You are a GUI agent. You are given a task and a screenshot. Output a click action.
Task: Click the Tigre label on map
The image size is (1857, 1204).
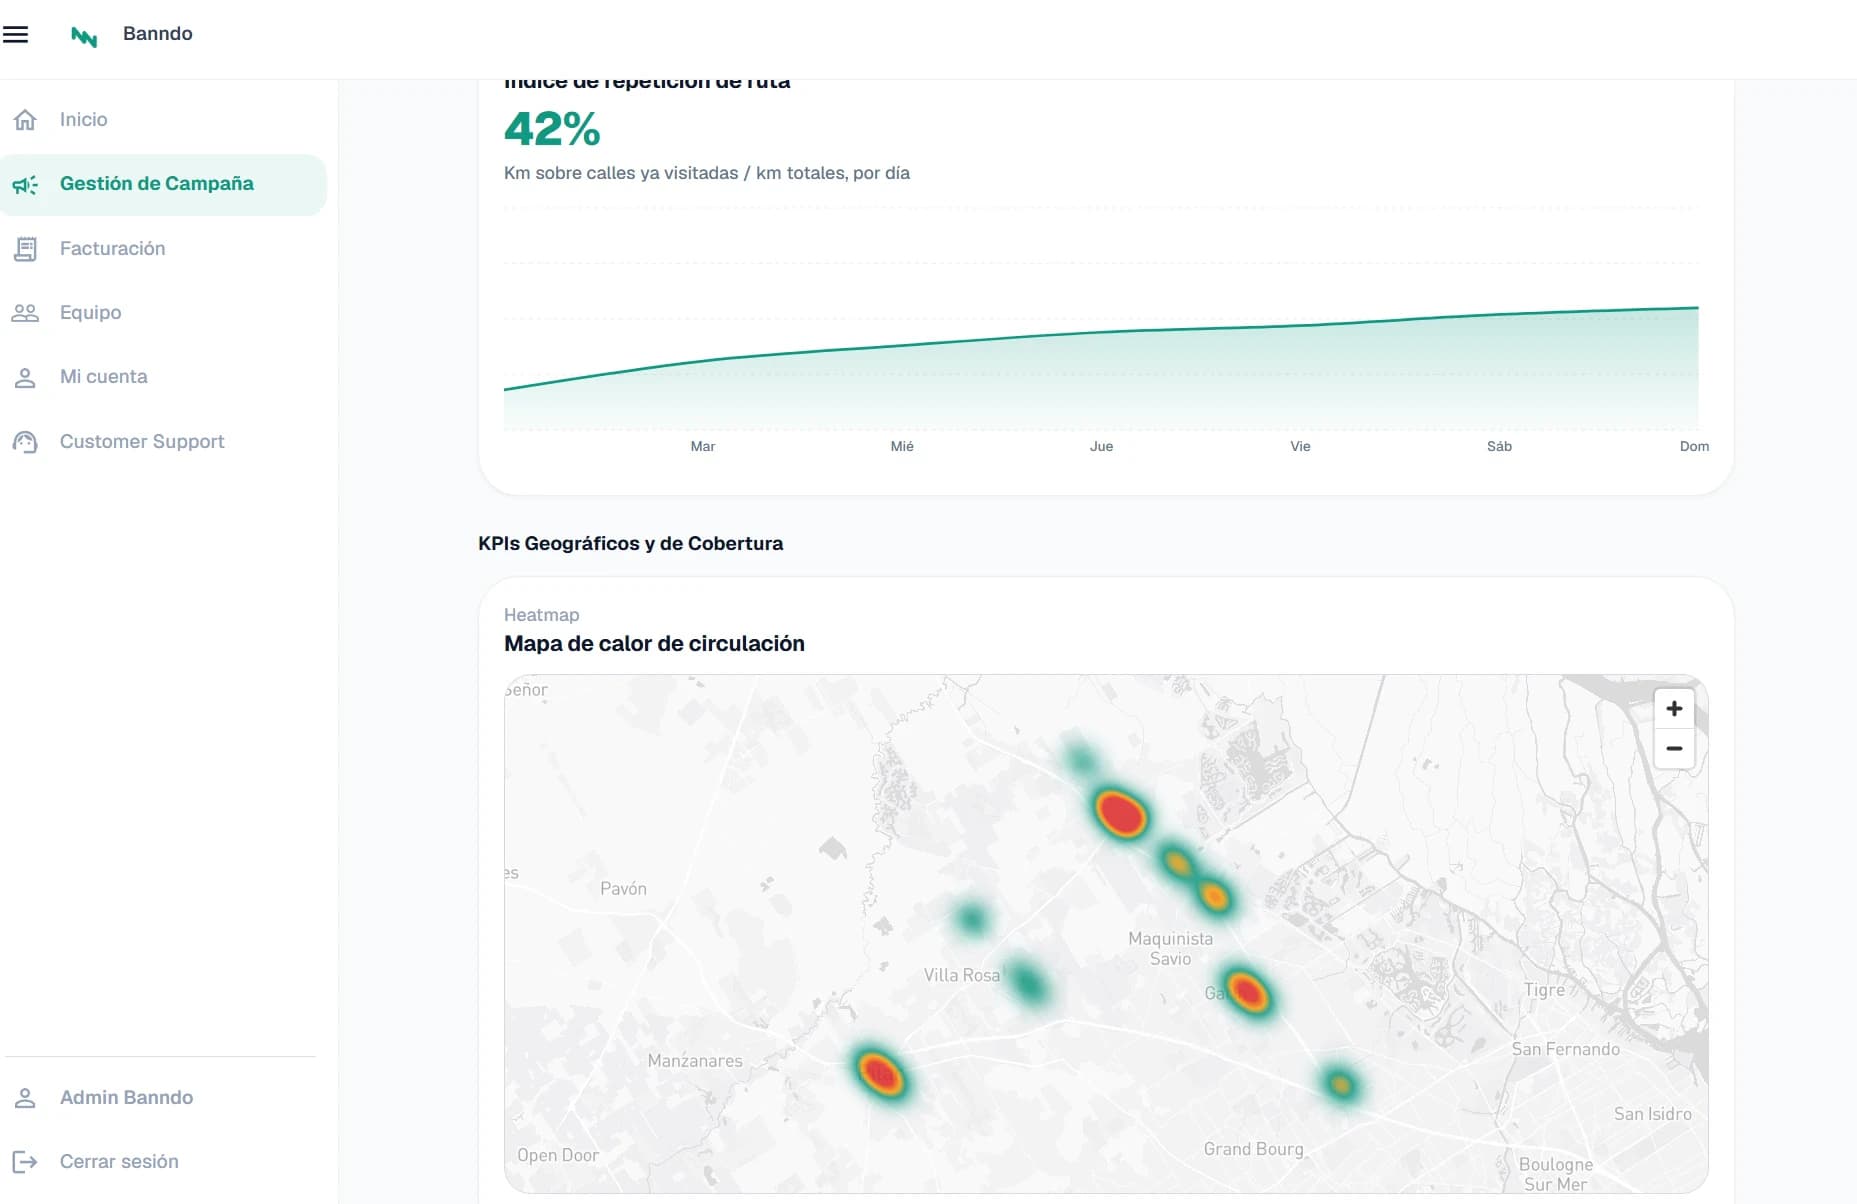click(x=1544, y=991)
